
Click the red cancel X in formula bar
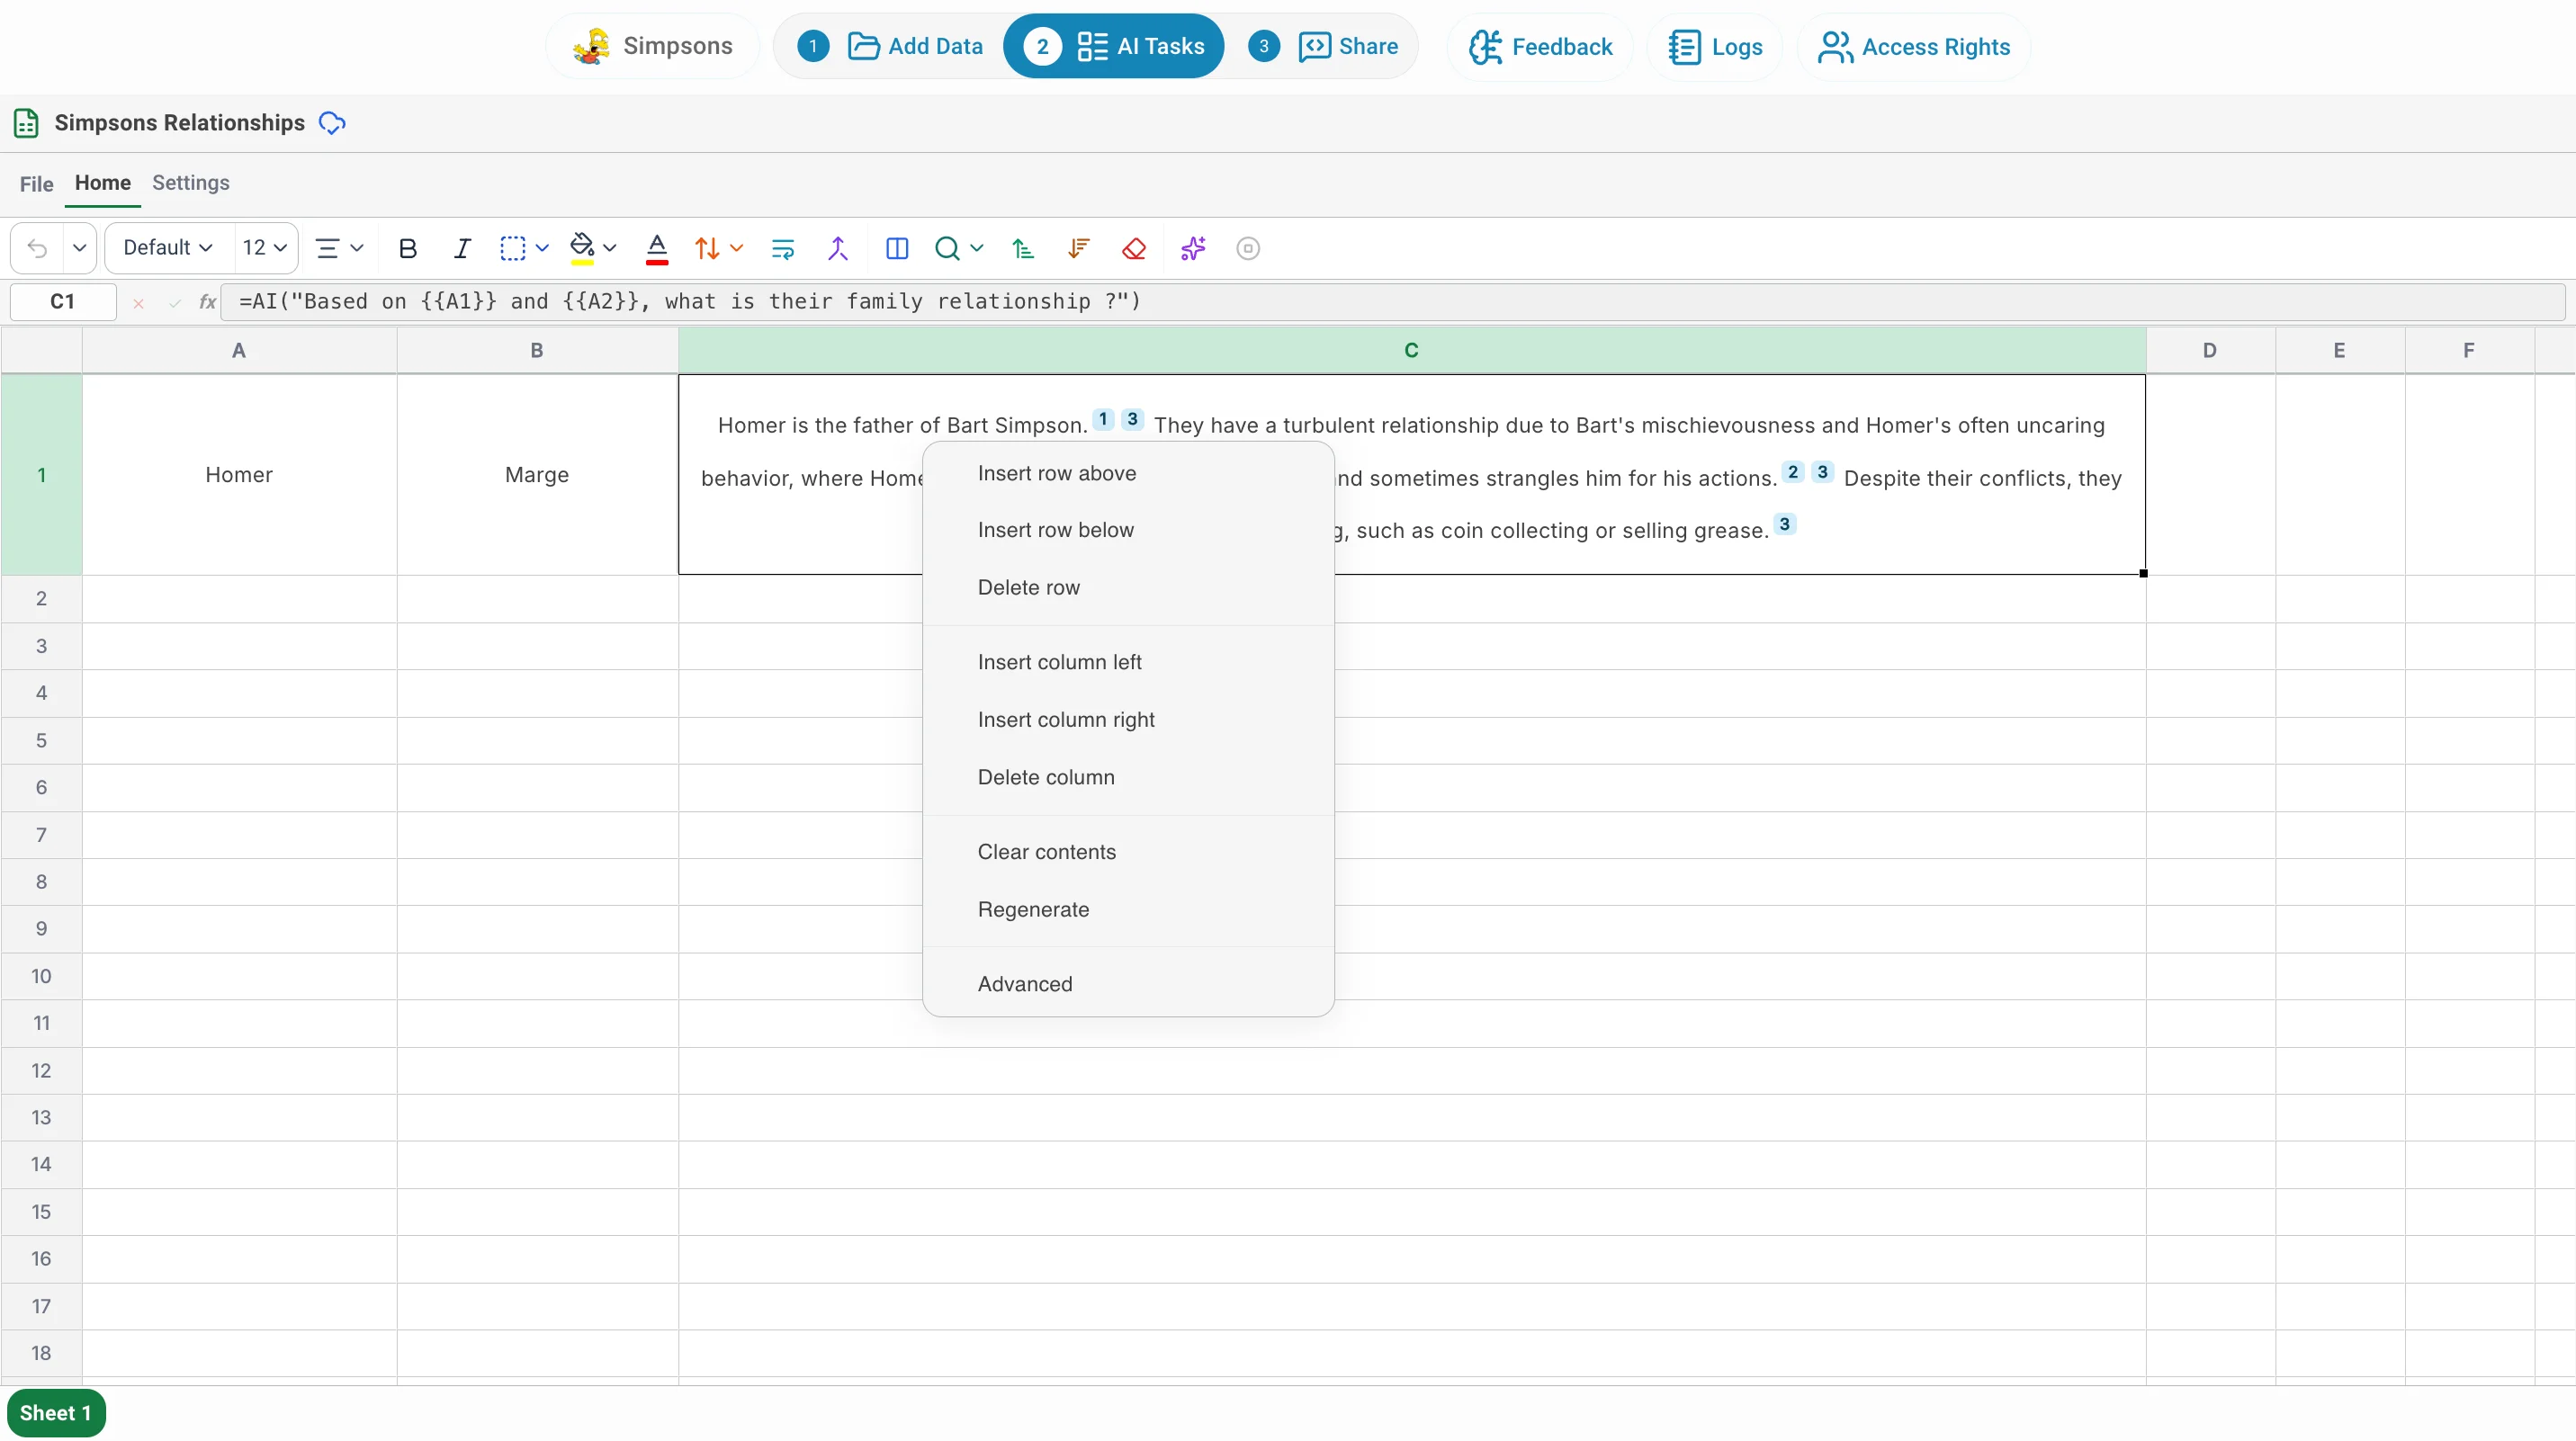[x=138, y=302]
